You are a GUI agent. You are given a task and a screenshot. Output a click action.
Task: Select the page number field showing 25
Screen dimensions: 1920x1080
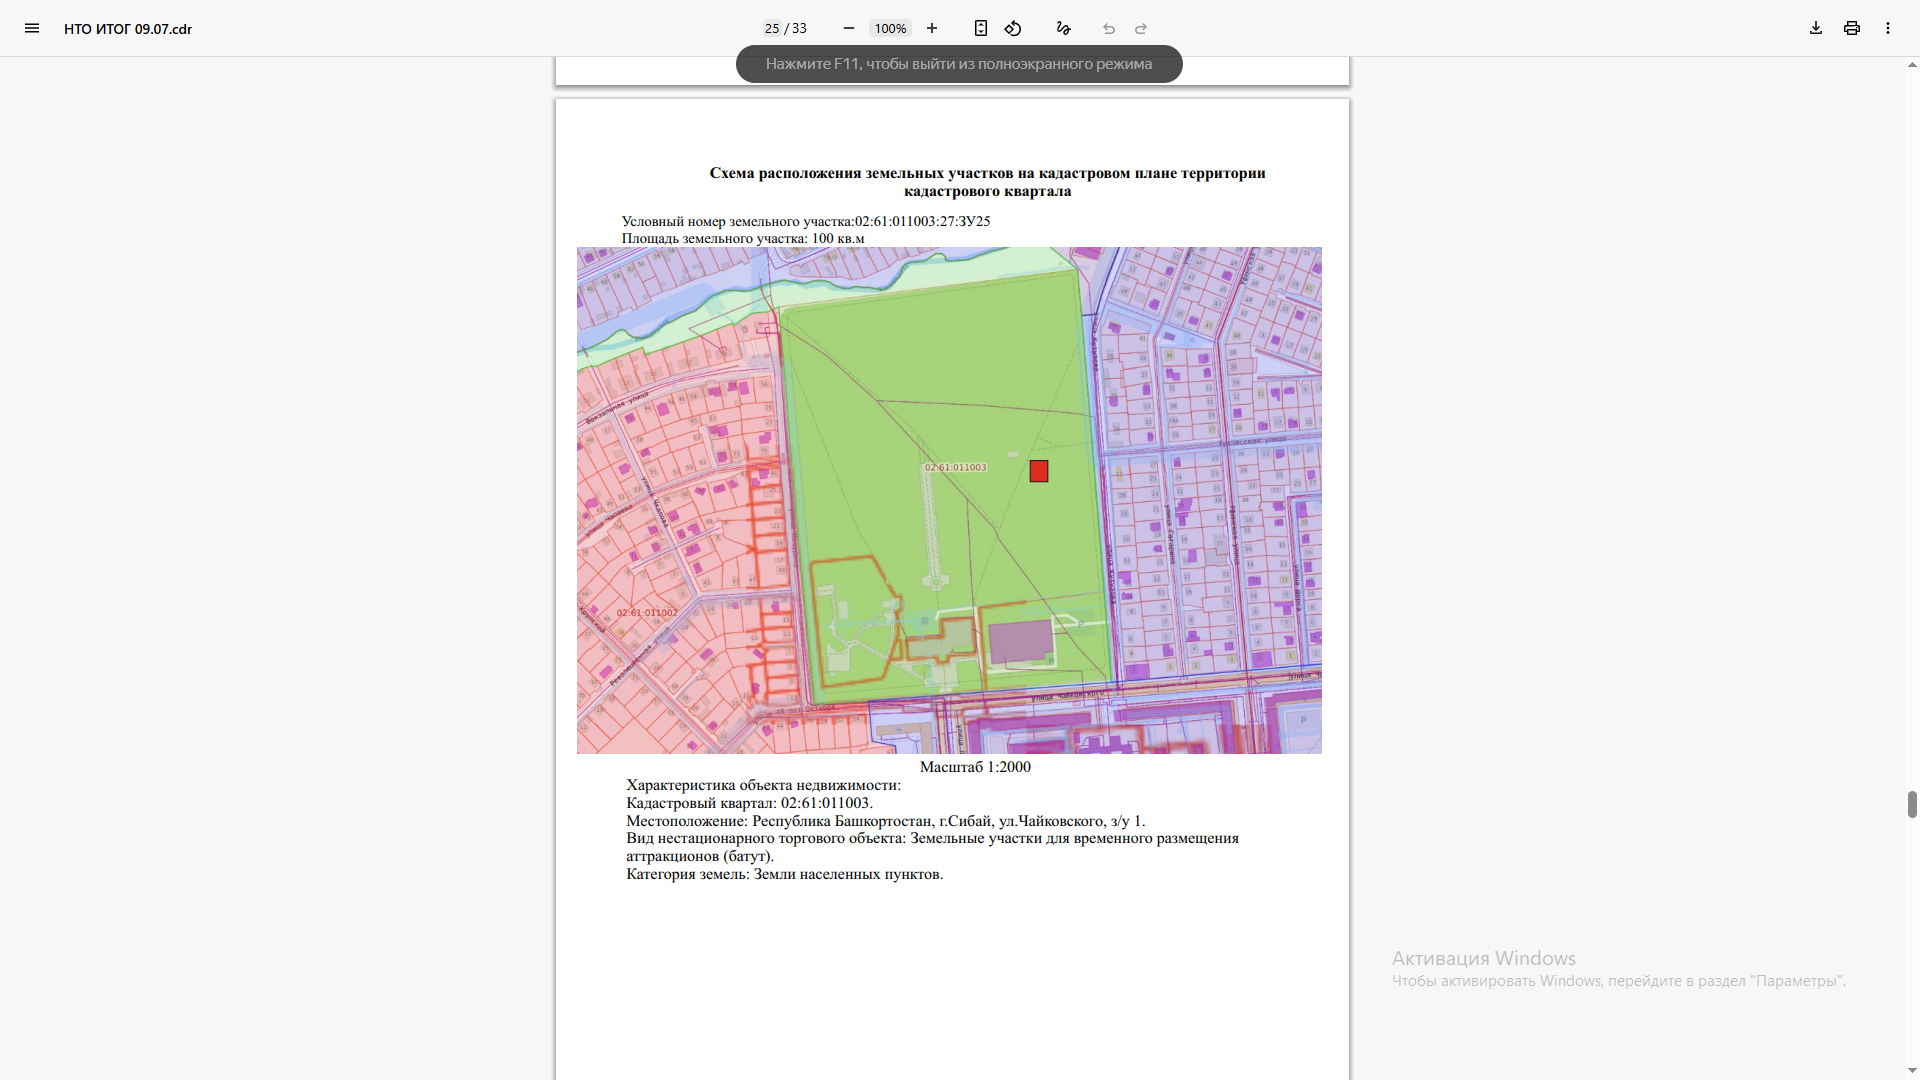pyautogui.click(x=772, y=28)
